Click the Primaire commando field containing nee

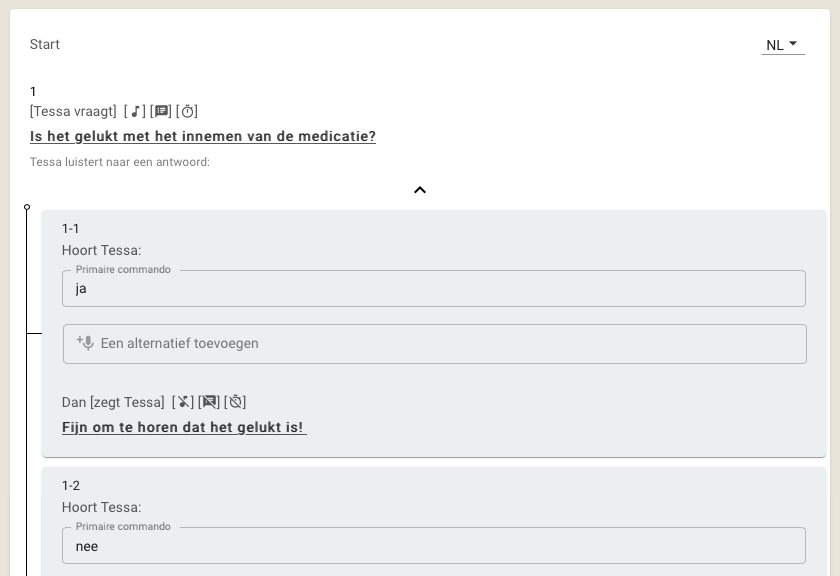(x=434, y=545)
